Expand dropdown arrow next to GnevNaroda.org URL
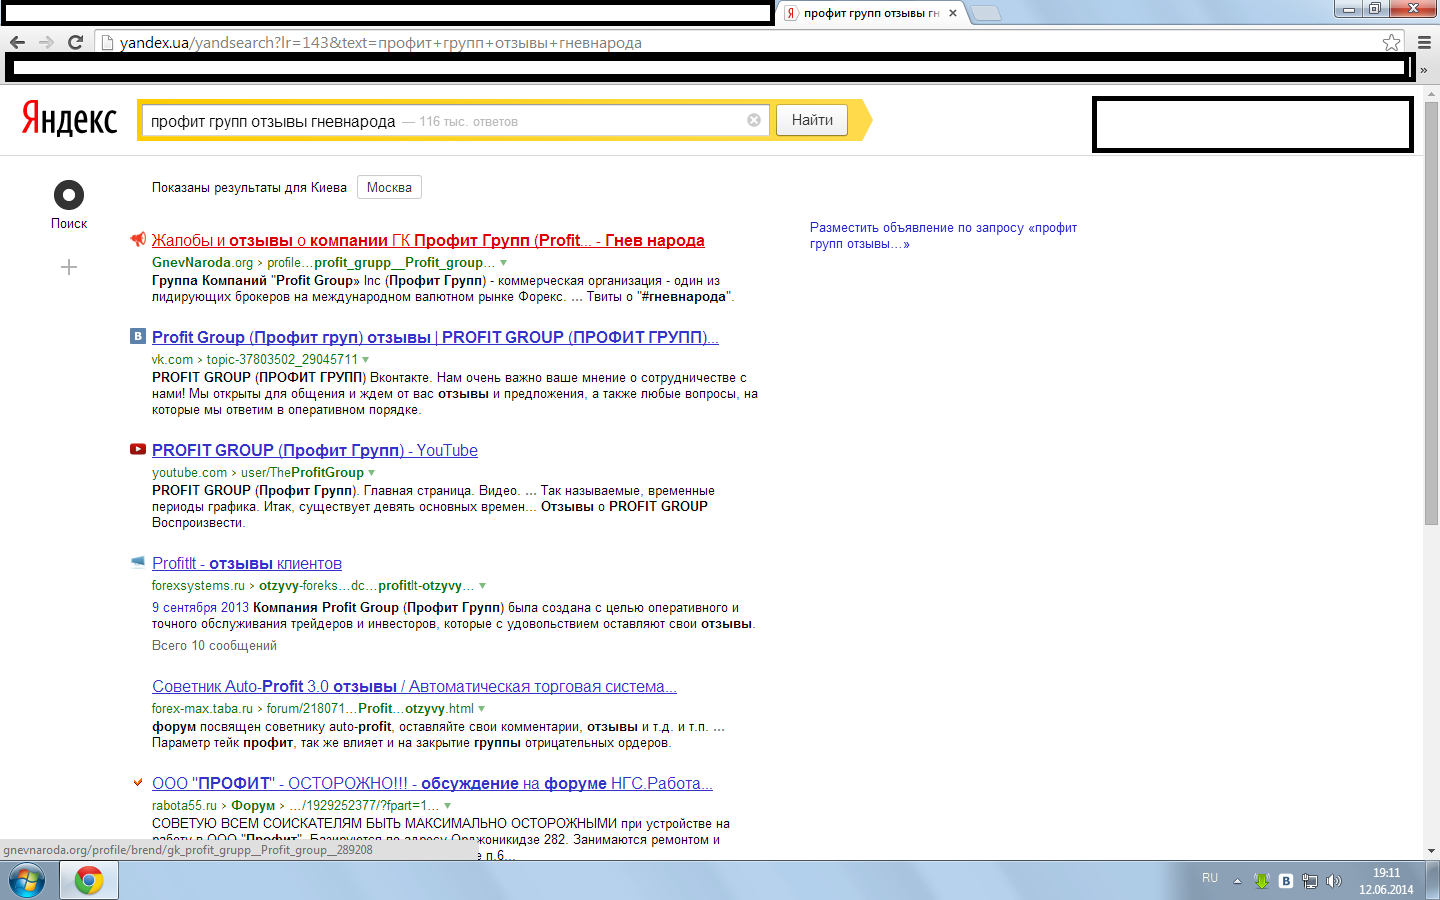Screen dimensions: 1440x900 point(503,263)
